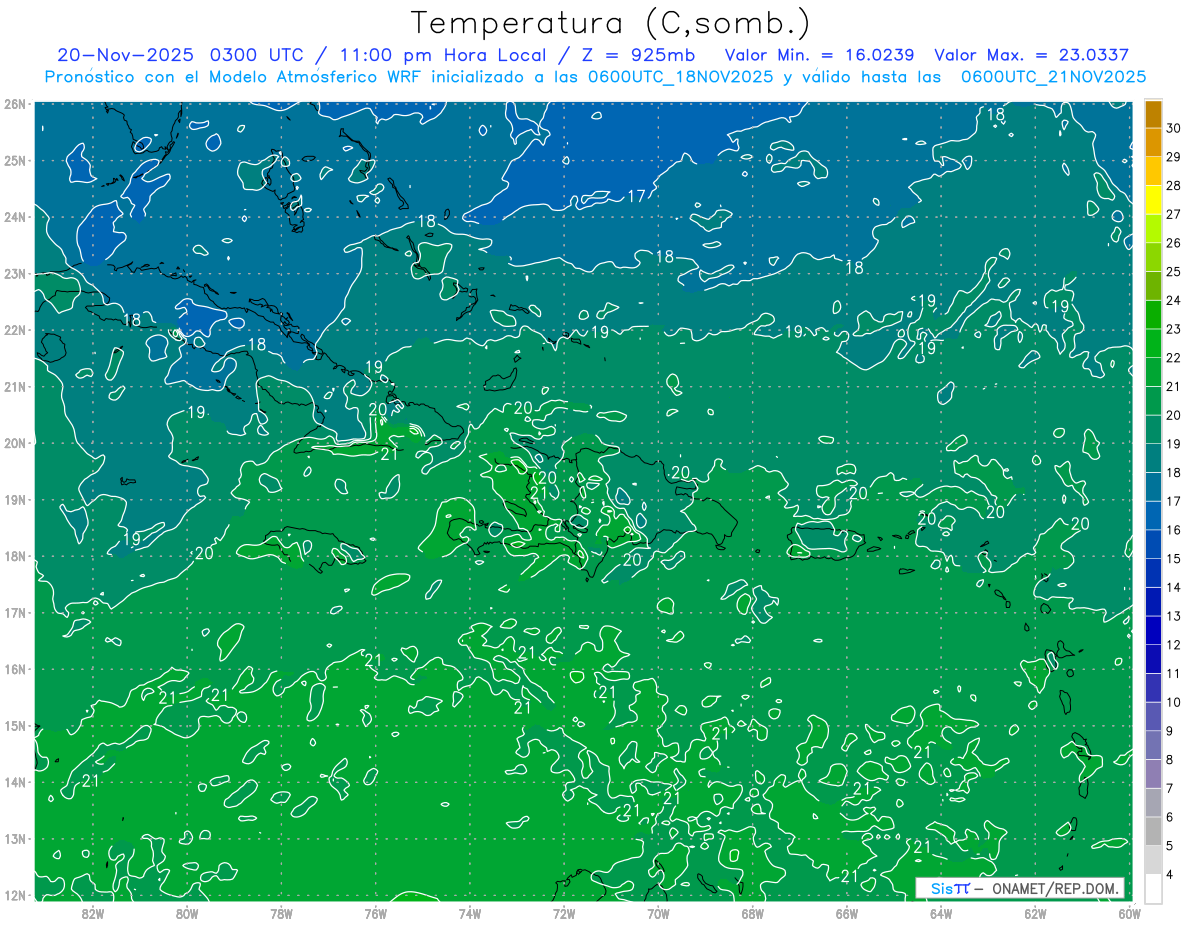Image resolution: width=1200 pixels, height=927 pixels.
Task: Select '0600UTC_18NOV2025' initialization time text
Action: point(680,76)
